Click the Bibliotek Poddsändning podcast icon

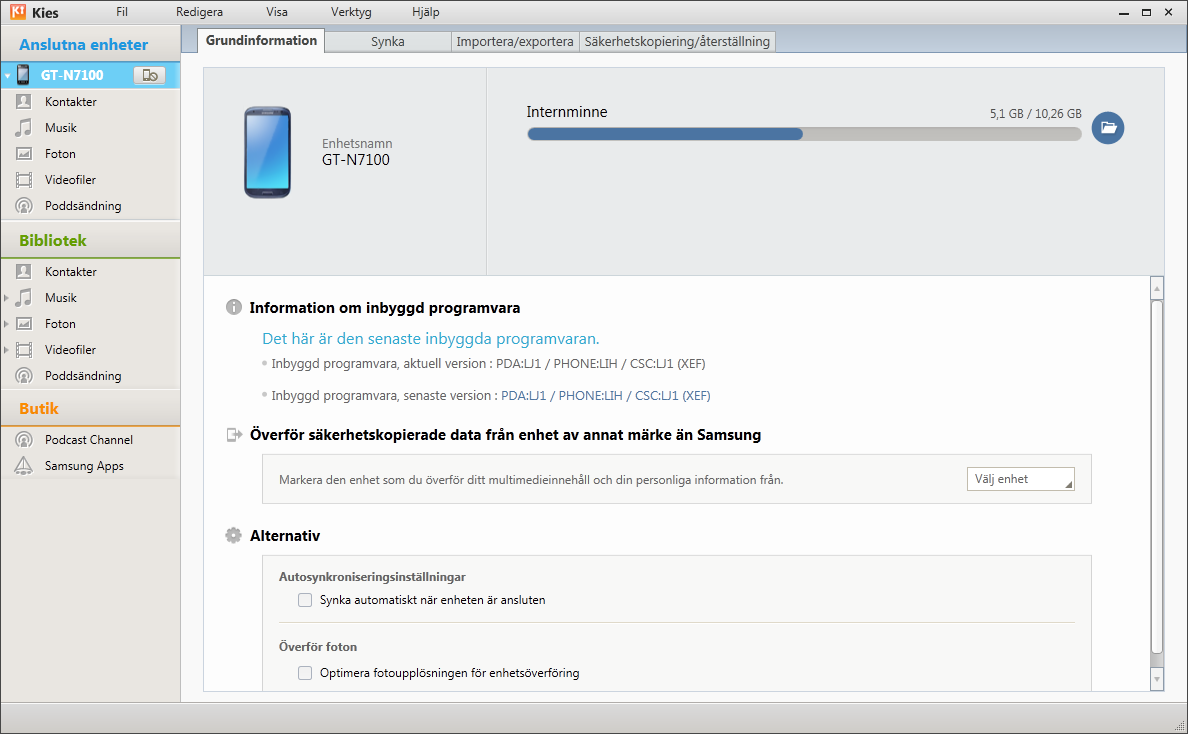24,376
